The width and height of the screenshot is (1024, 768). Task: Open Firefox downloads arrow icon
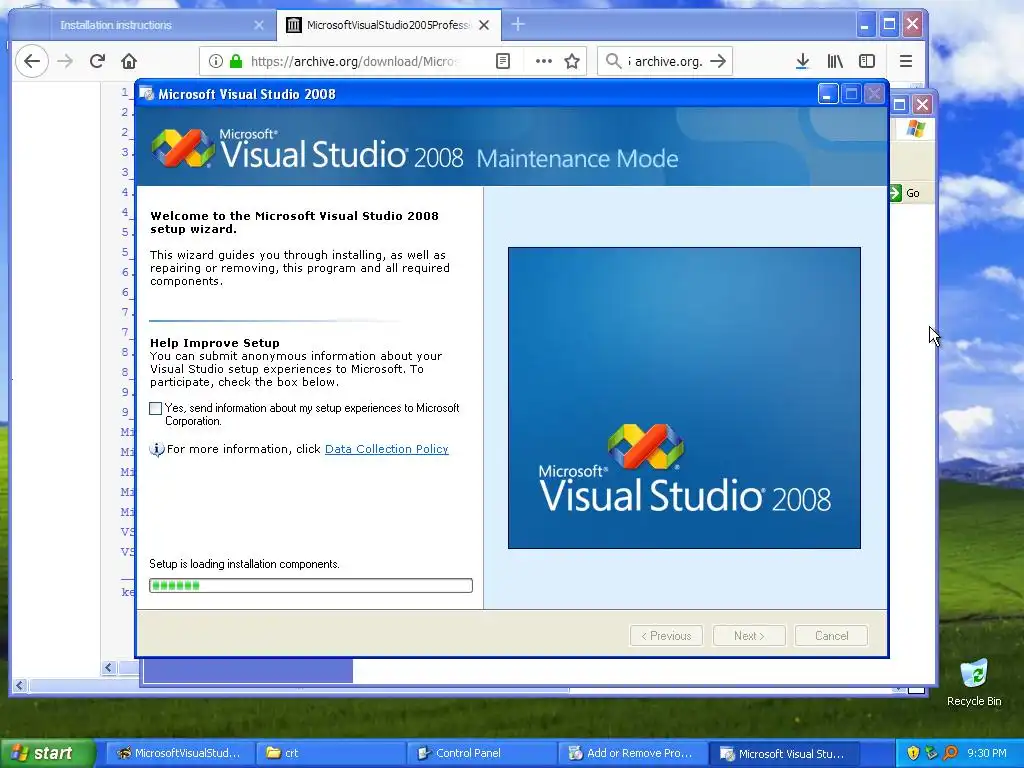(x=803, y=61)
